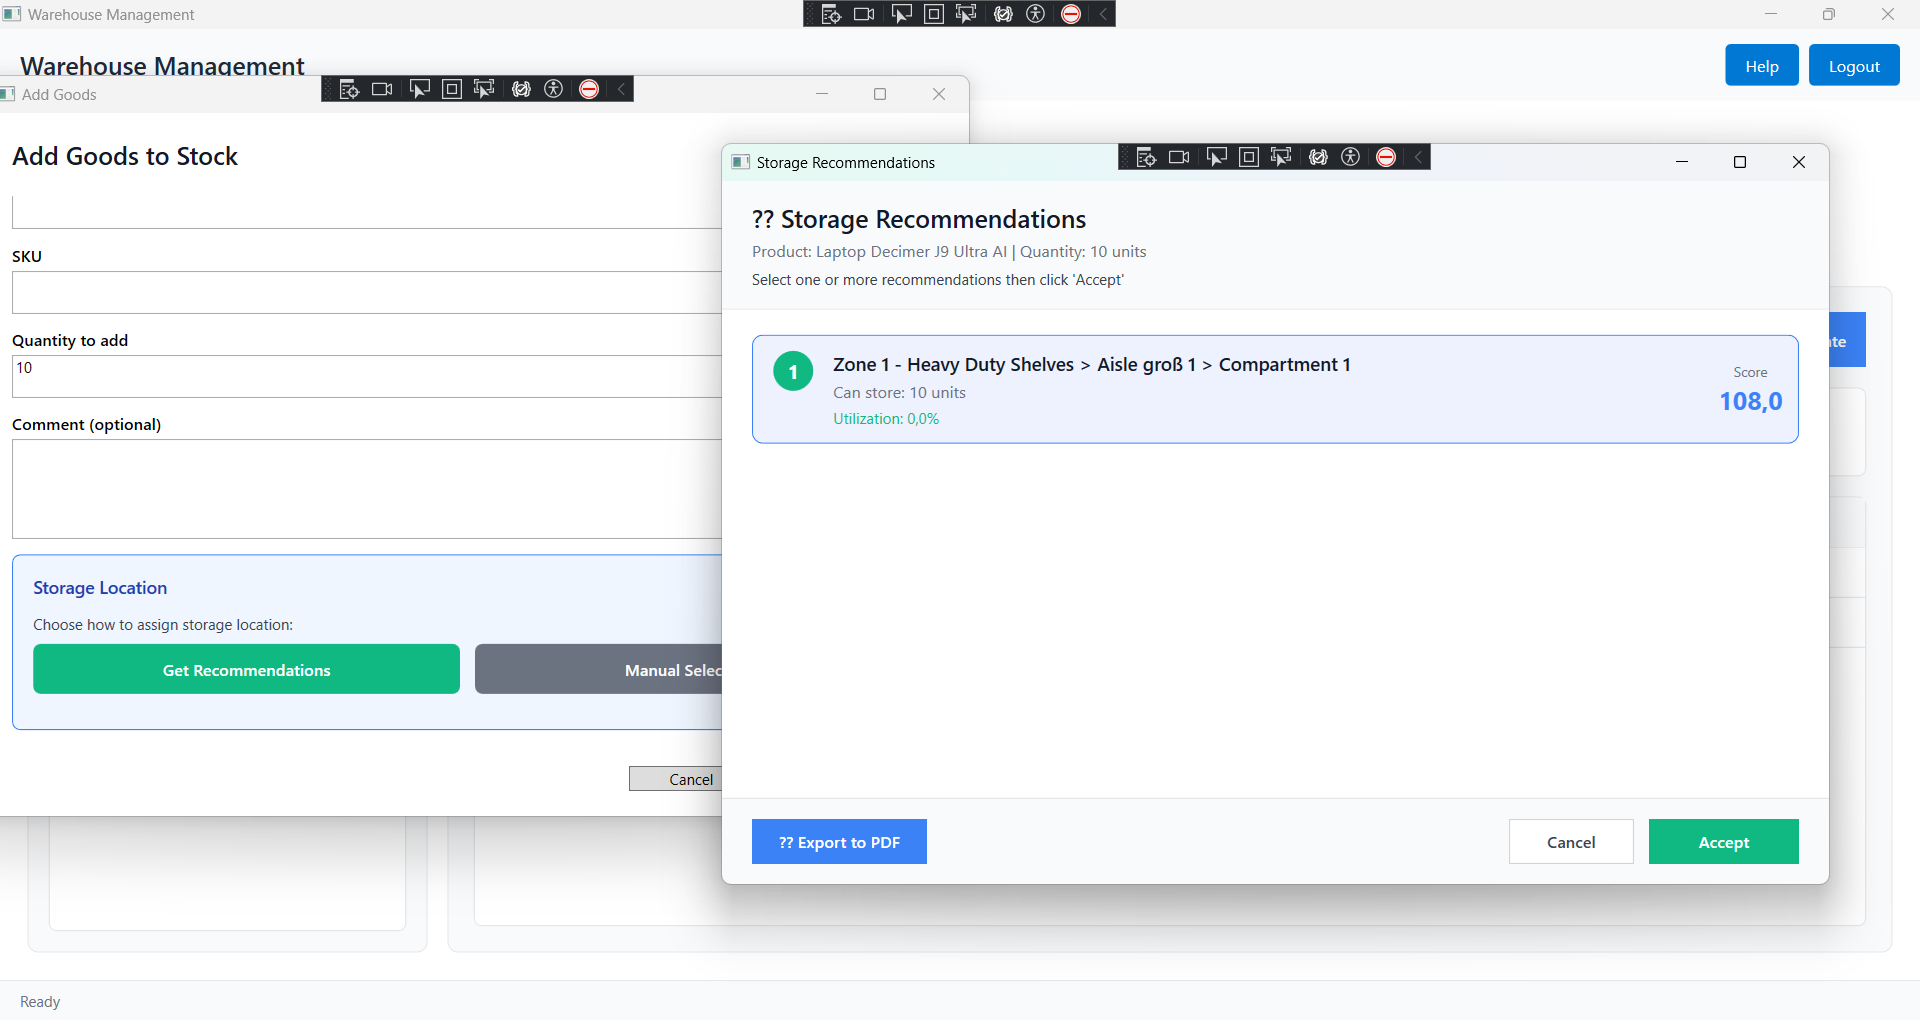Open Help in the main window
This screenshot has height=1020, width=1920.
click(1760, 66)
